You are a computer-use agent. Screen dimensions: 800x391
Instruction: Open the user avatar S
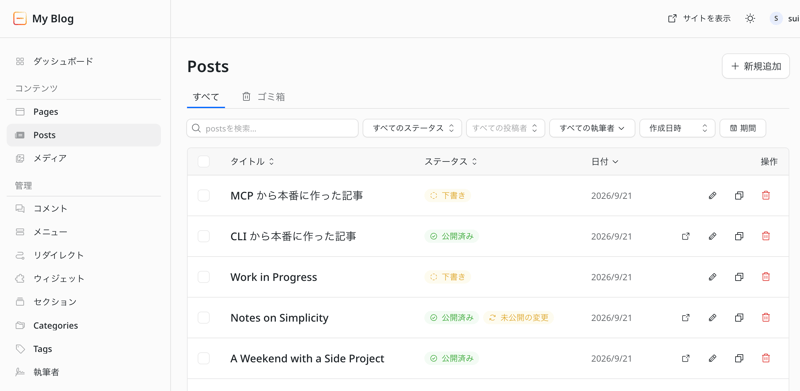pyautogui.click(x=776, y=18)
